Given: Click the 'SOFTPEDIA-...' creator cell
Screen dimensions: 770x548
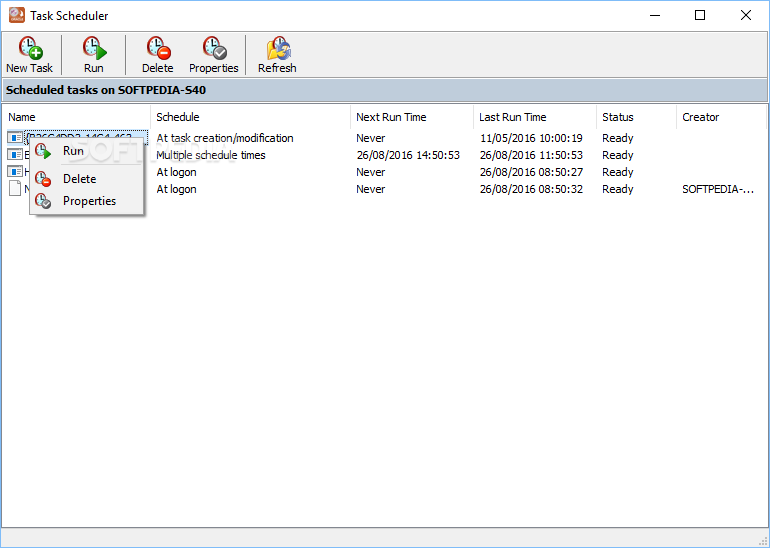Looking at the screenshot, I should tap(718, 189).
